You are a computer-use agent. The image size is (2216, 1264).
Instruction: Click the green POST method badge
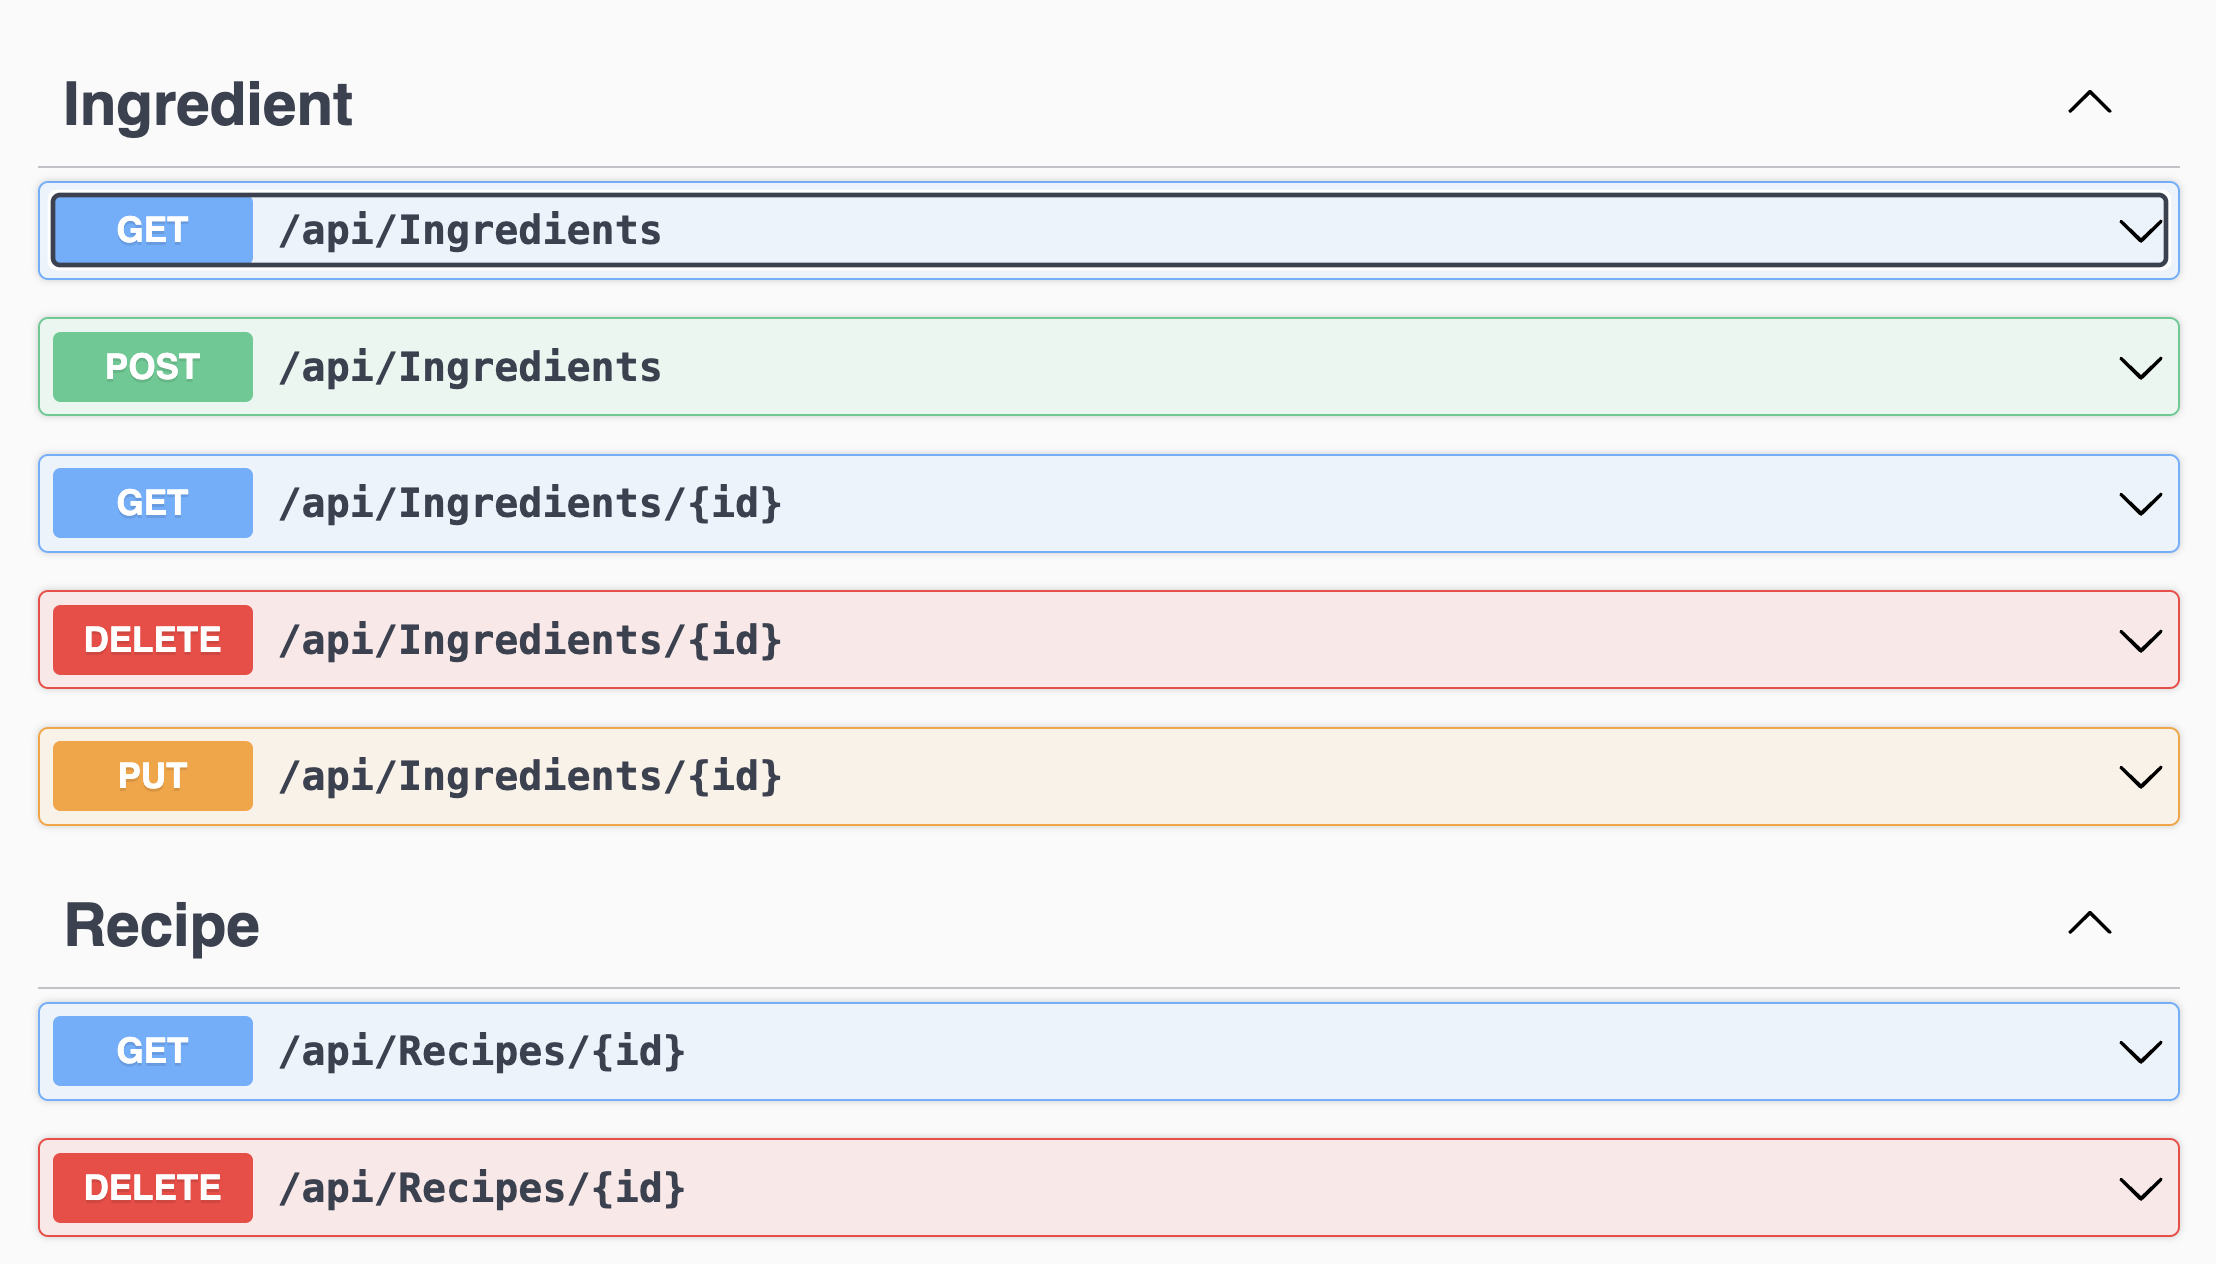click(152, 367)
